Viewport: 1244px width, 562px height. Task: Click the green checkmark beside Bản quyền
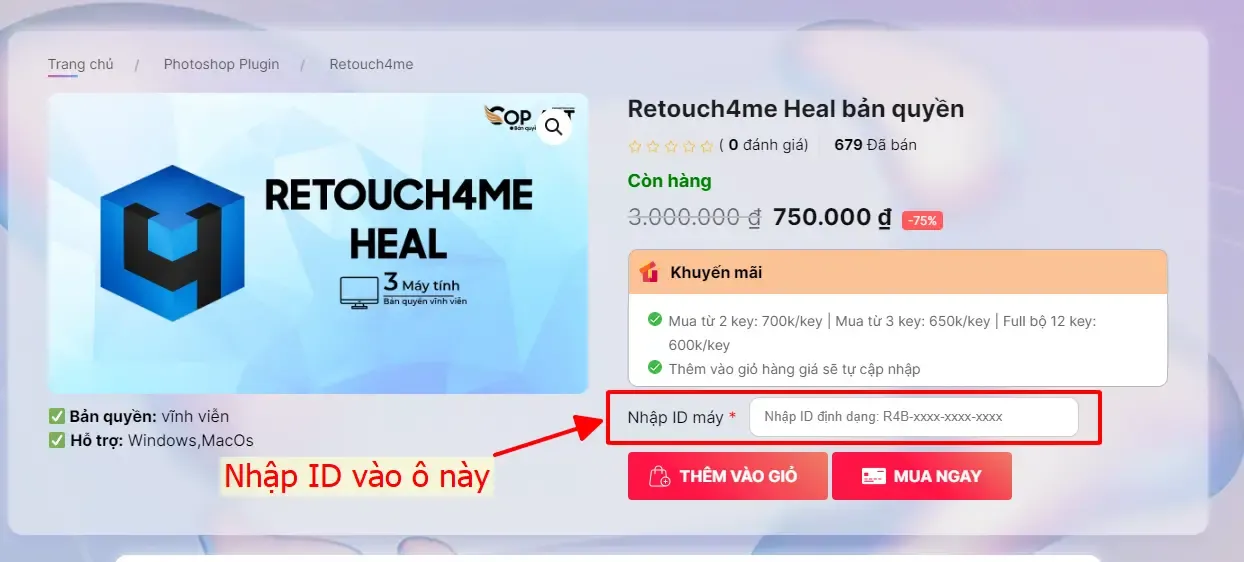(57, 416)
